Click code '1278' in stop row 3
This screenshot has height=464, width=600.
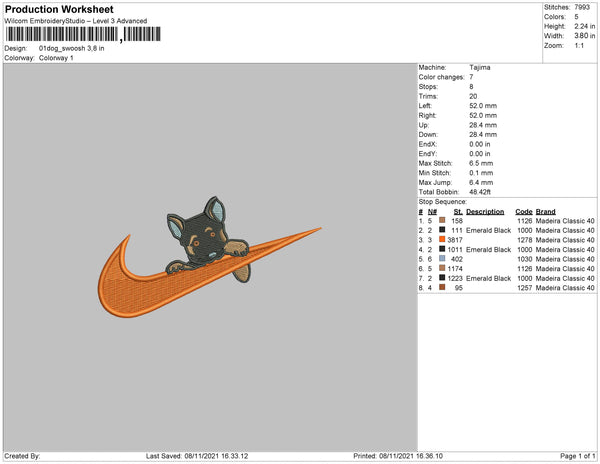[x=525, y=240]
